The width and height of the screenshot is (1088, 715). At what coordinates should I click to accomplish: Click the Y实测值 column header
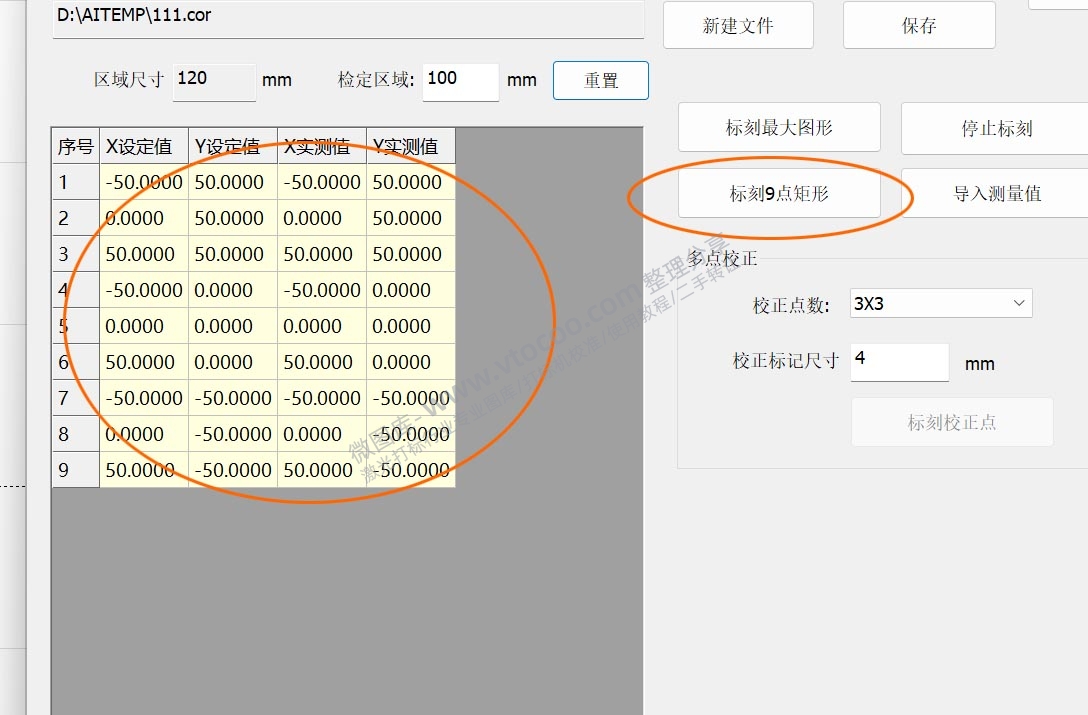[x=409, y=146]
